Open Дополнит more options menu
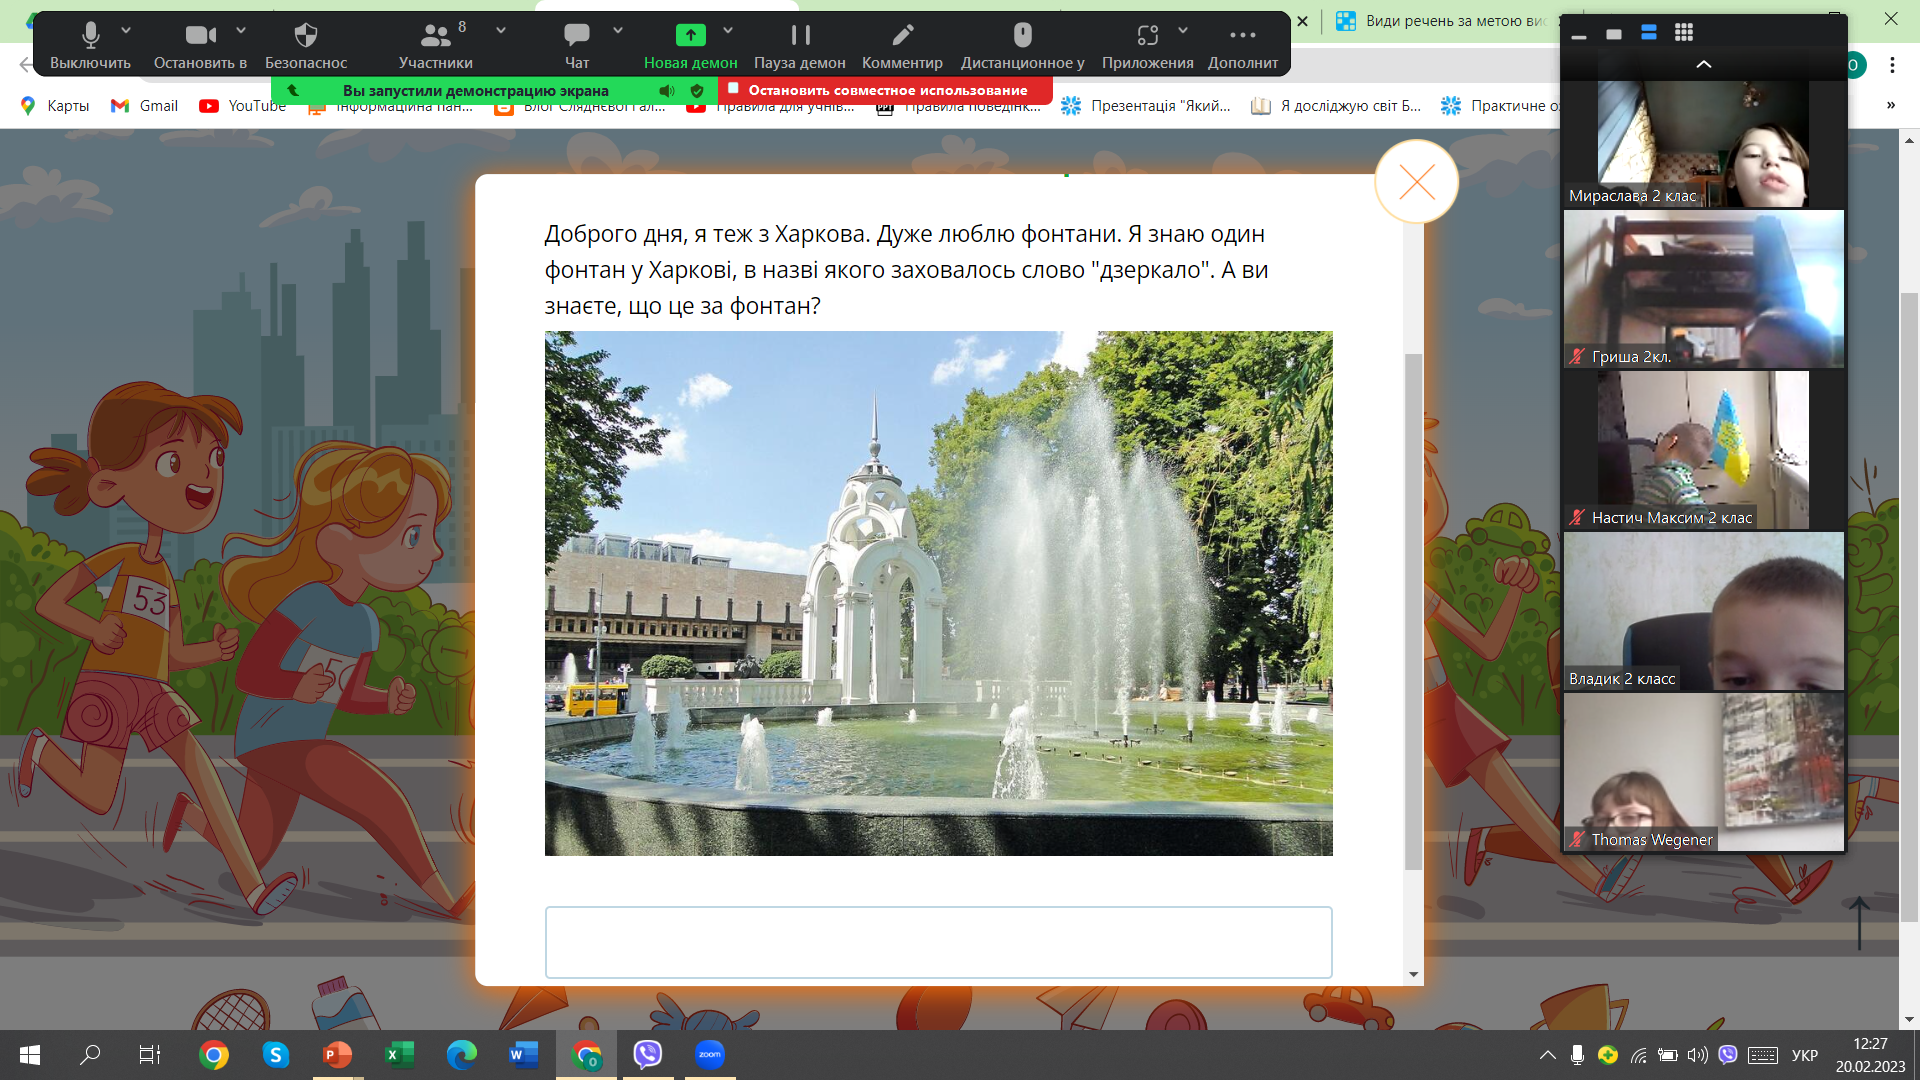This screenshot has height=1080, width=1920. click(x=1243, y=45)
